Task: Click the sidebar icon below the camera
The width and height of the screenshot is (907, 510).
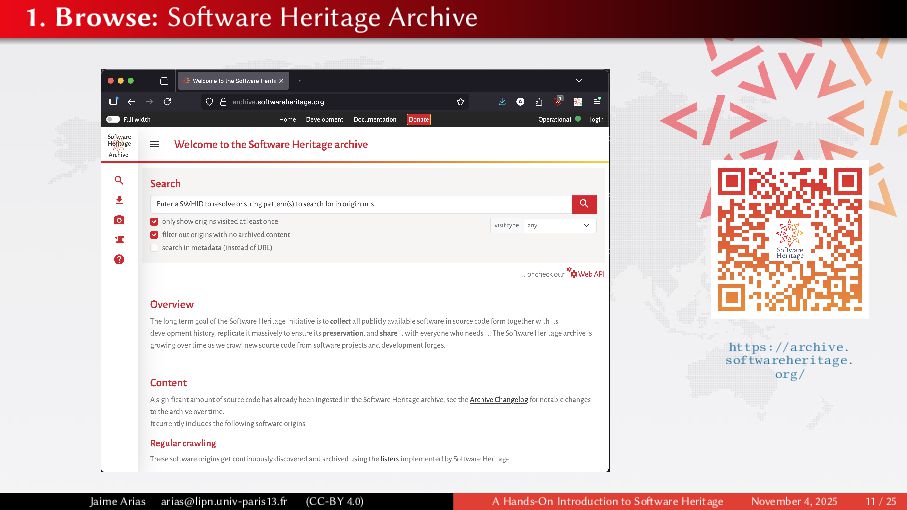Action: click(x=119, y=239)
